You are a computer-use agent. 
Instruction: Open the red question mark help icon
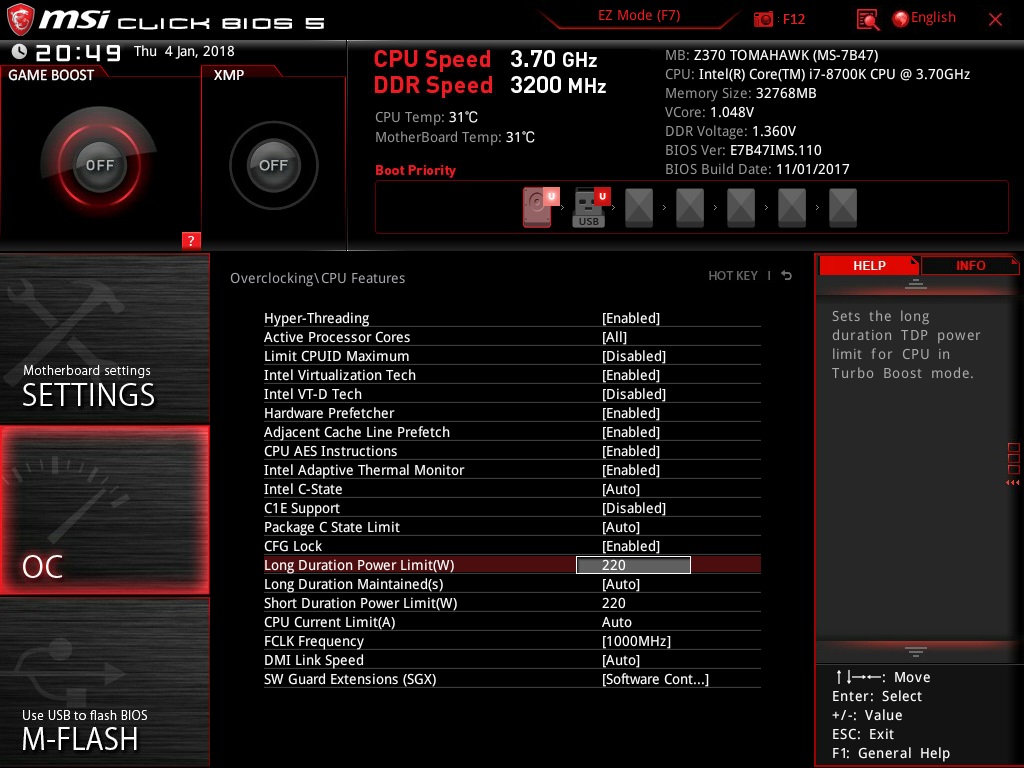click(x=191, y=240)
